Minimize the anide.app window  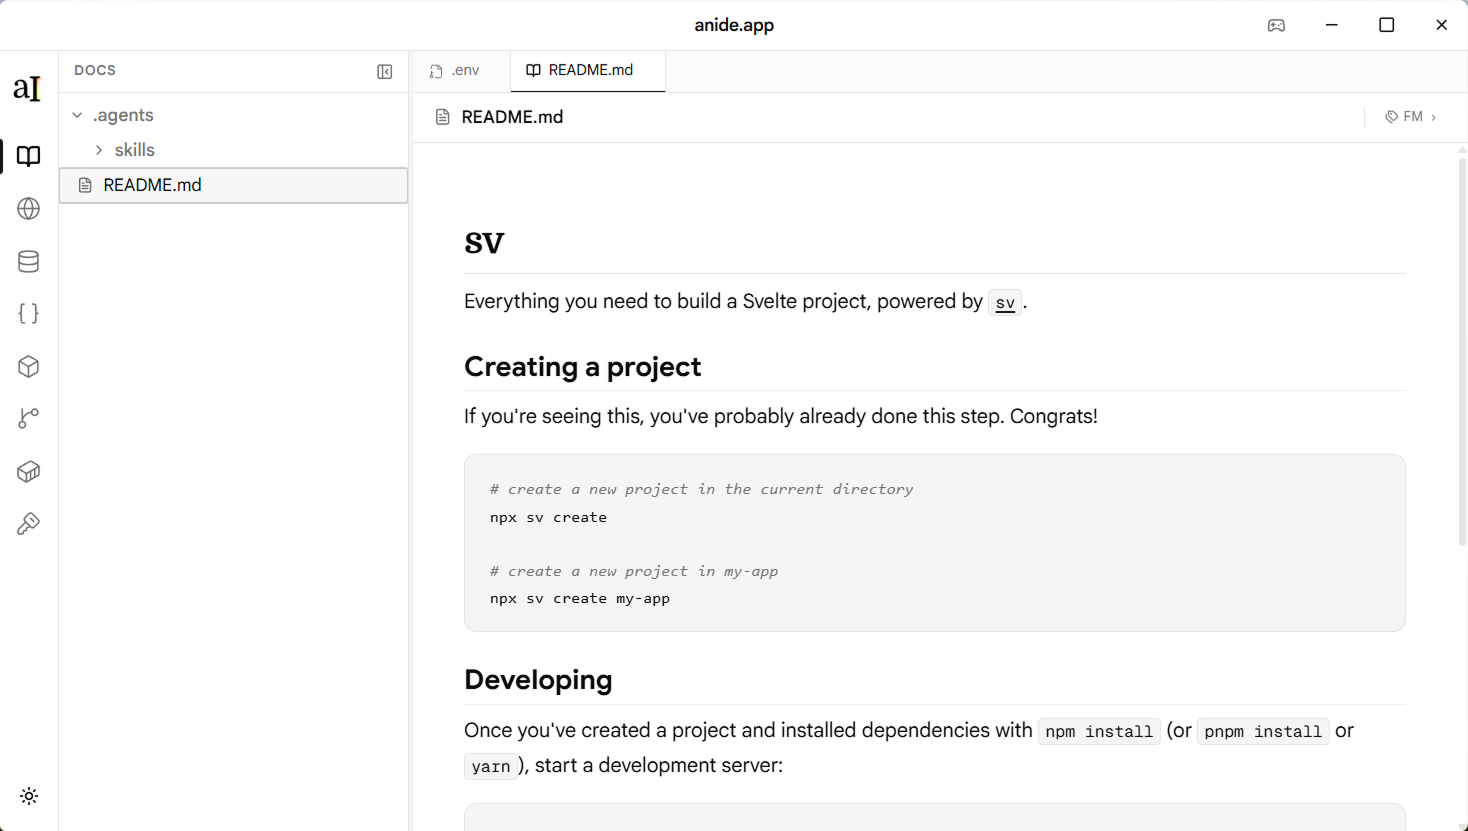pos(1331,25)
